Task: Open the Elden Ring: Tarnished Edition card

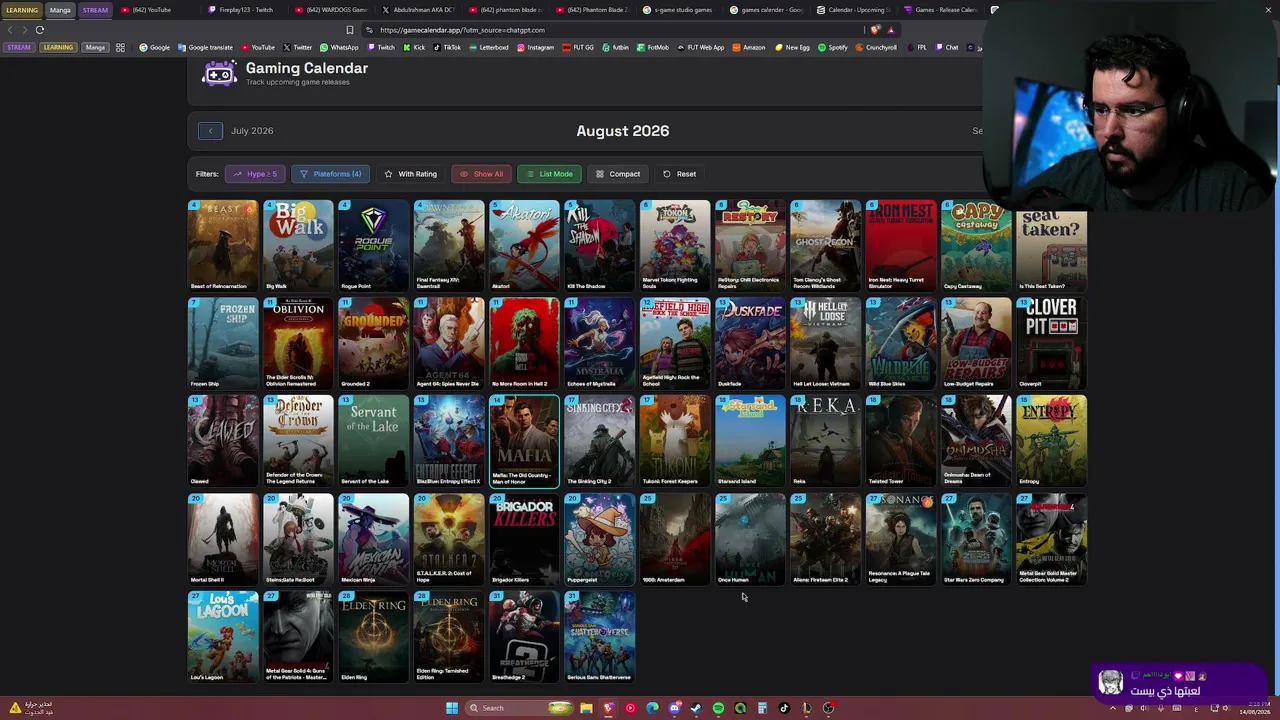Action: click(449, 637)
